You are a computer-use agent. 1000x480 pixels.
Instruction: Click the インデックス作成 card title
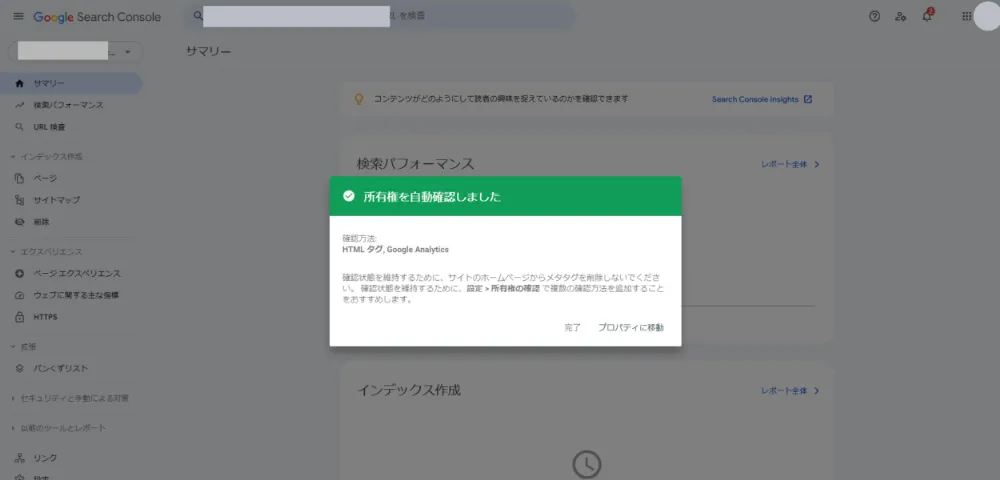click(408, 390)
